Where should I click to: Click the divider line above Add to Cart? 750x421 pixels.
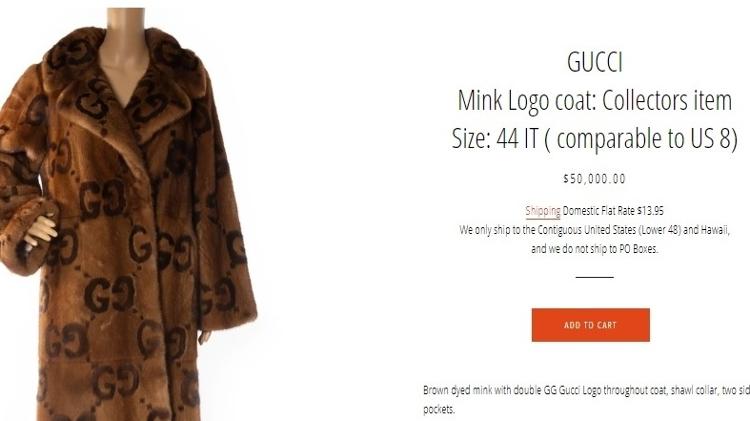[x=595, y=277]
